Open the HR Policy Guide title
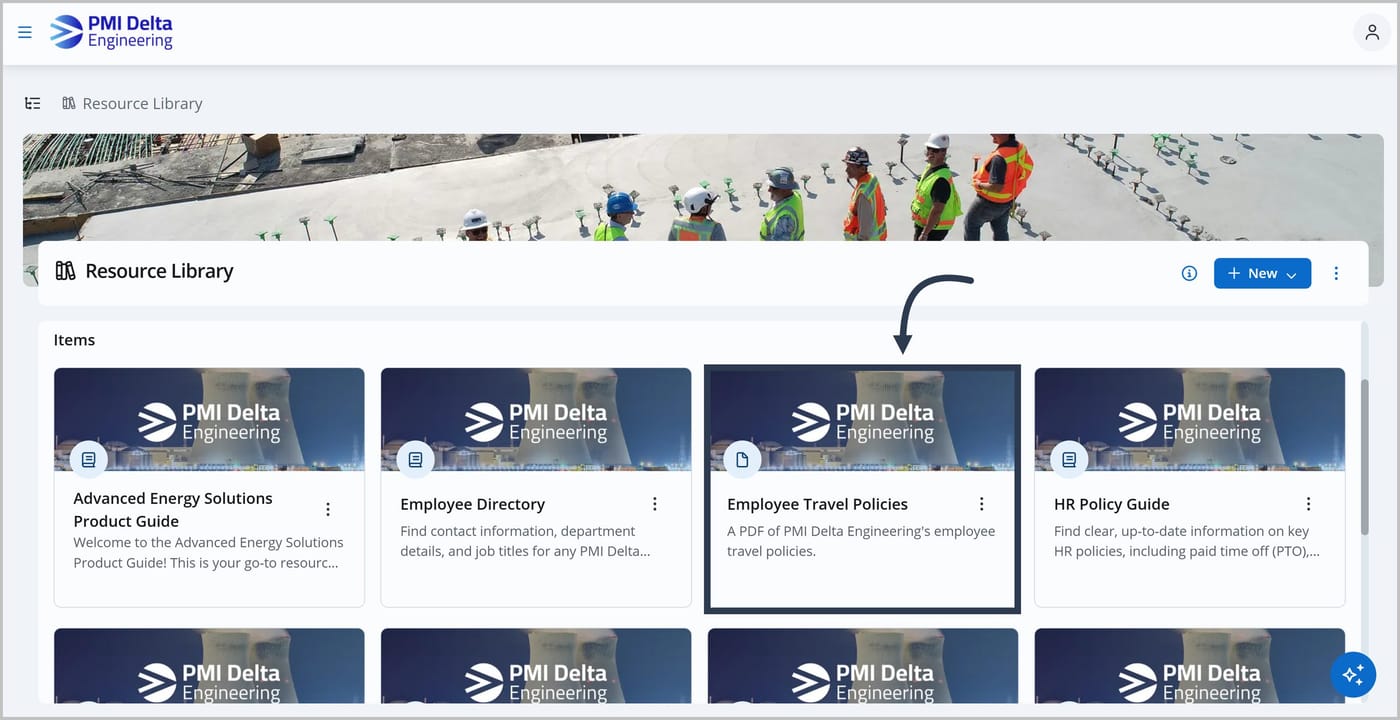 (x=1111, y=504)
